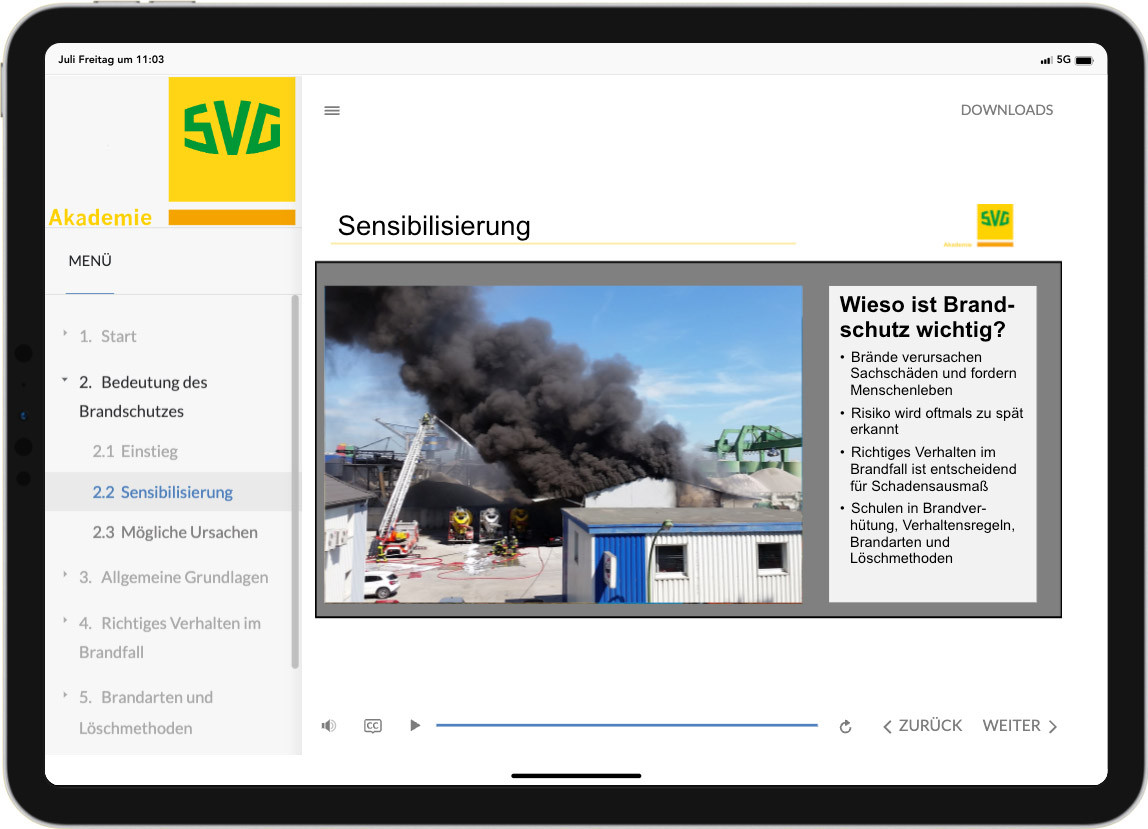Expand the 1. Start arrow
Viewport: 1148px width, 829px height.
point(65,334)
